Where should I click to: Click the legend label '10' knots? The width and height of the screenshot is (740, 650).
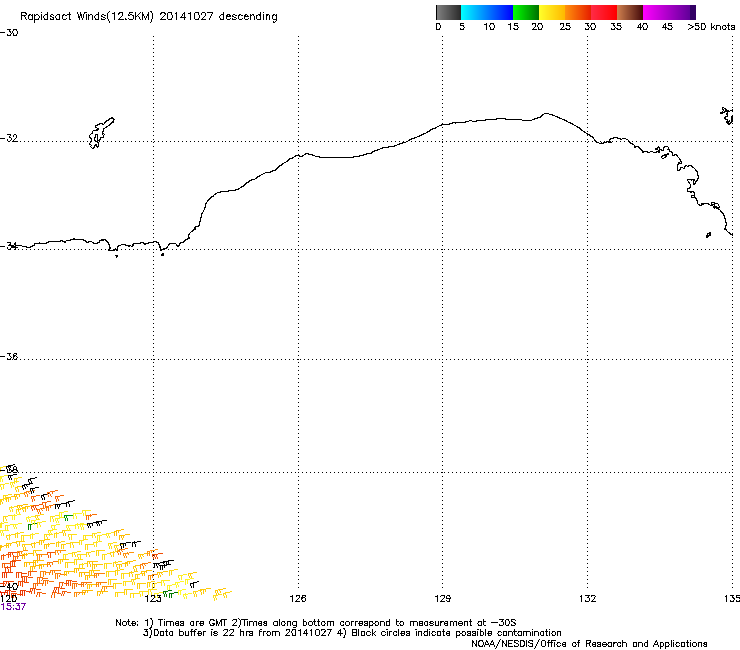click(489, 27)
